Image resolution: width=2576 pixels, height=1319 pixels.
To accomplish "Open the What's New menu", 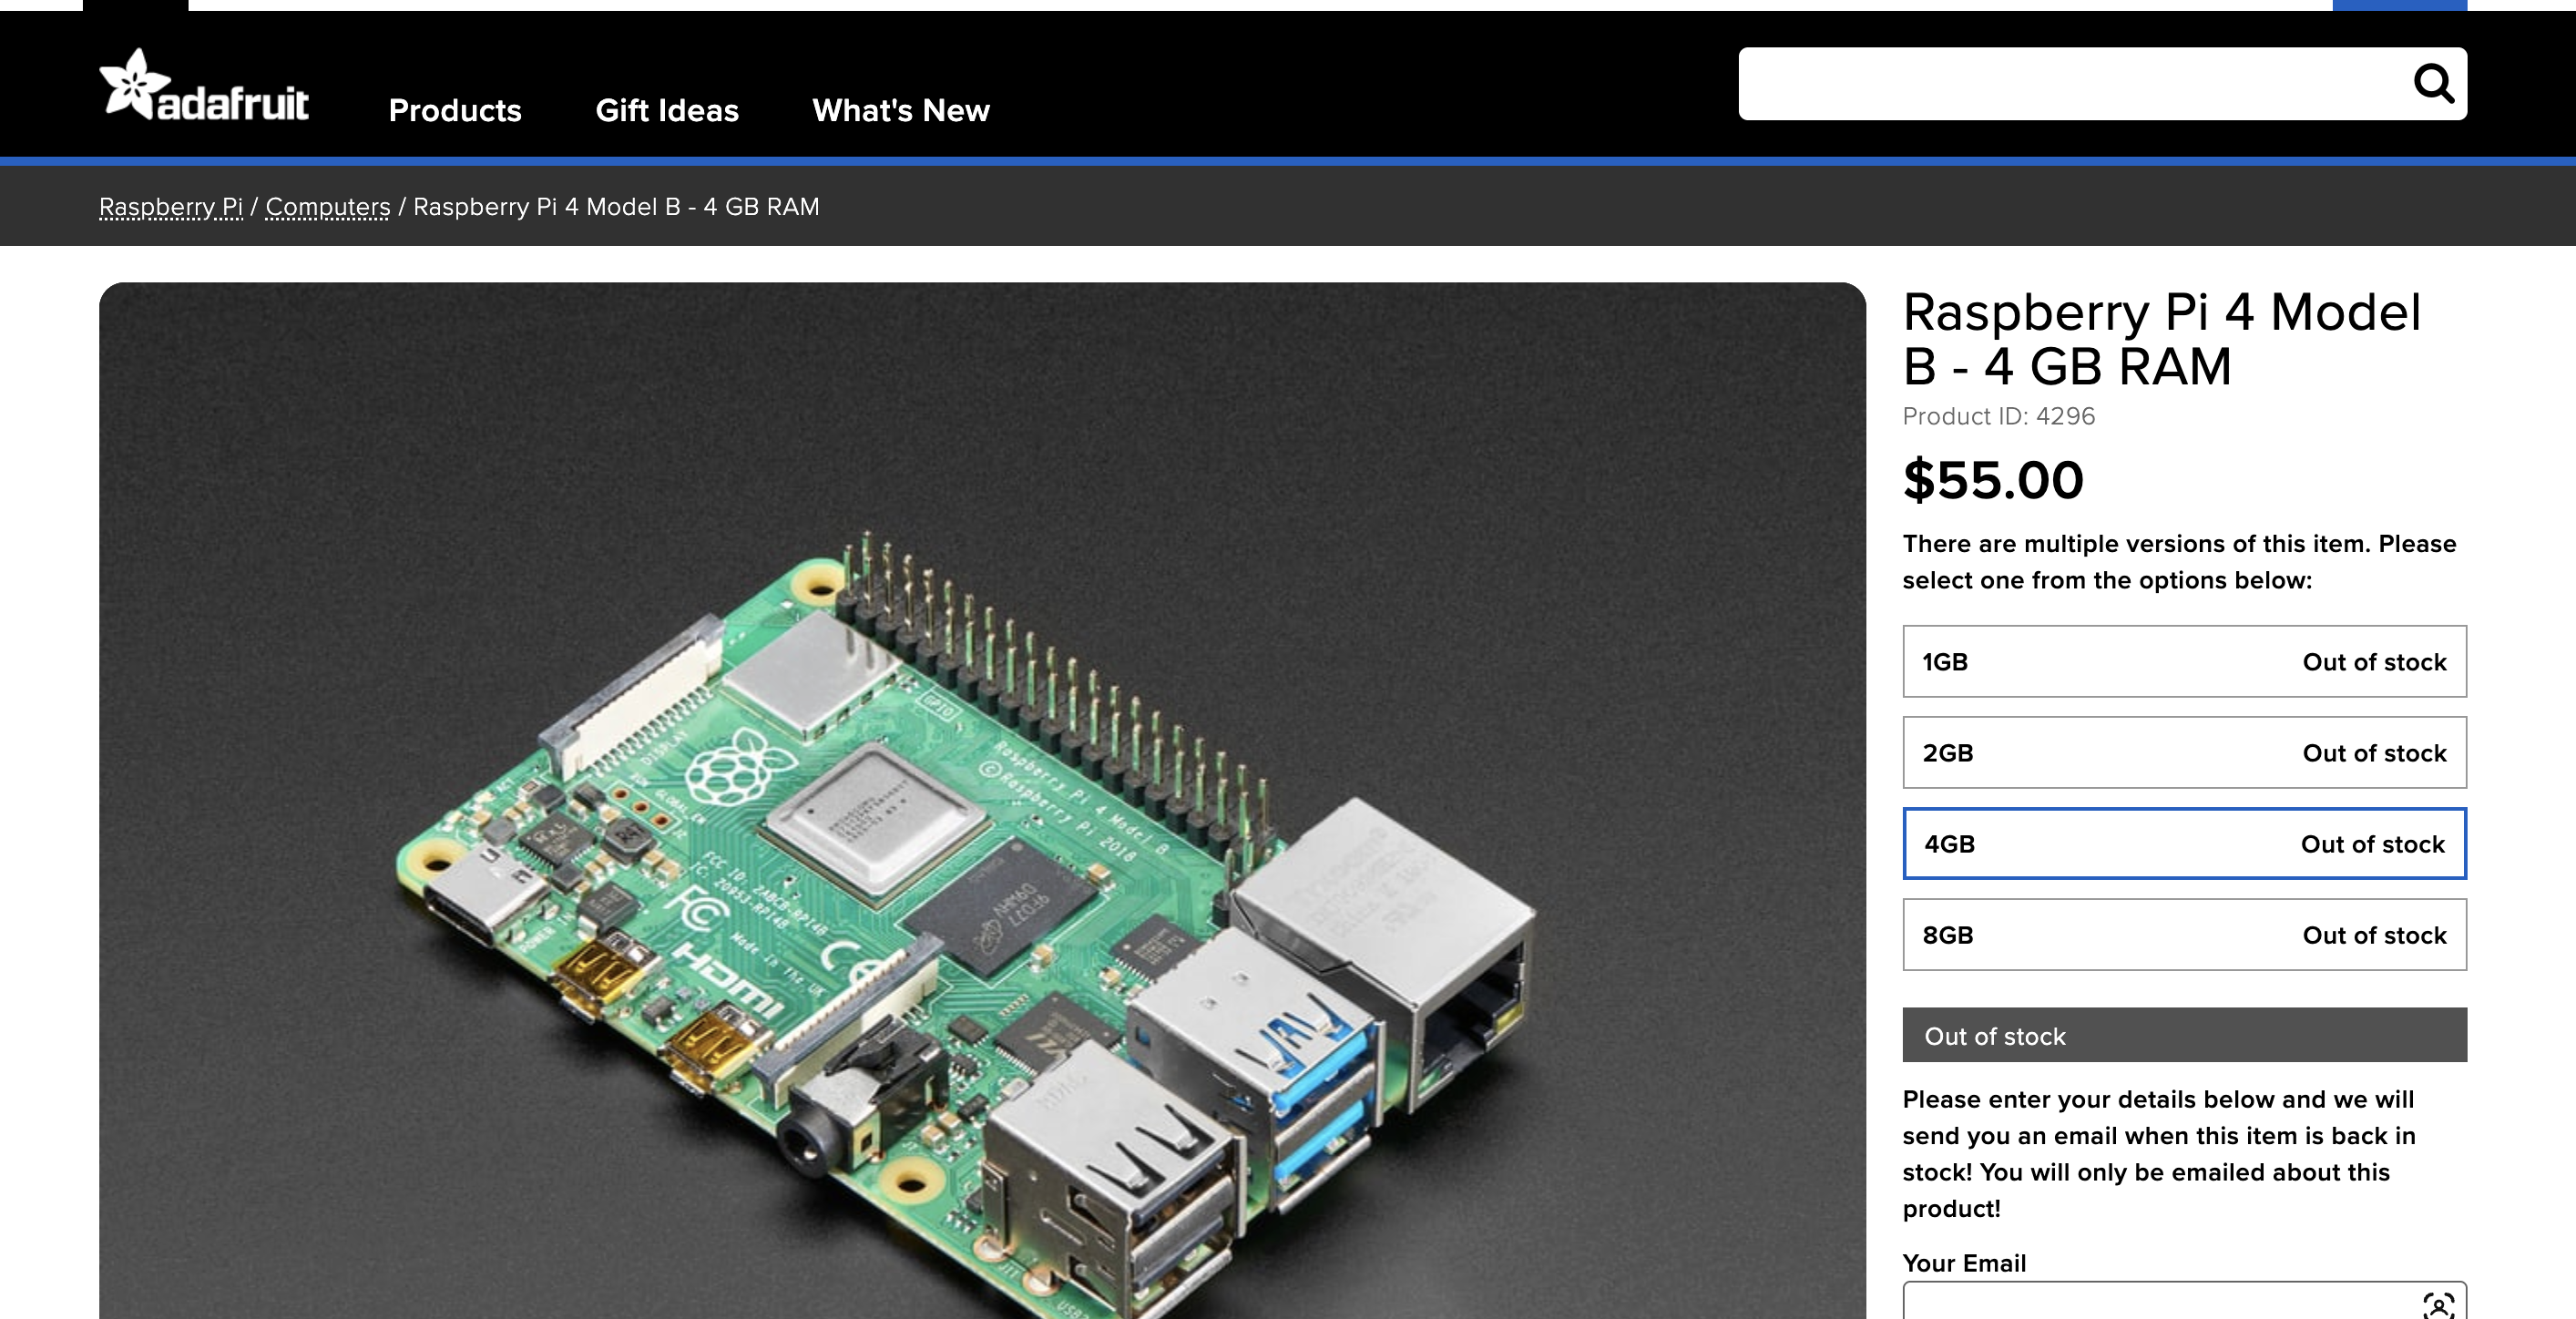I will [901, 110].
